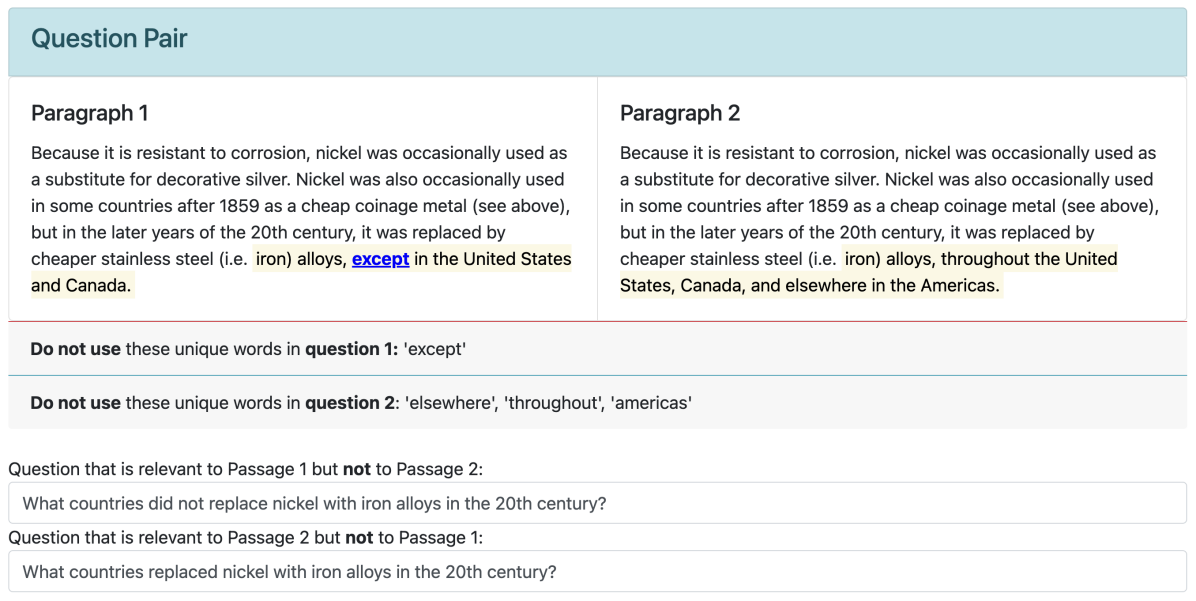
Task: Click bold 'question 2' in the restriction row
Action: coord(347,403)
